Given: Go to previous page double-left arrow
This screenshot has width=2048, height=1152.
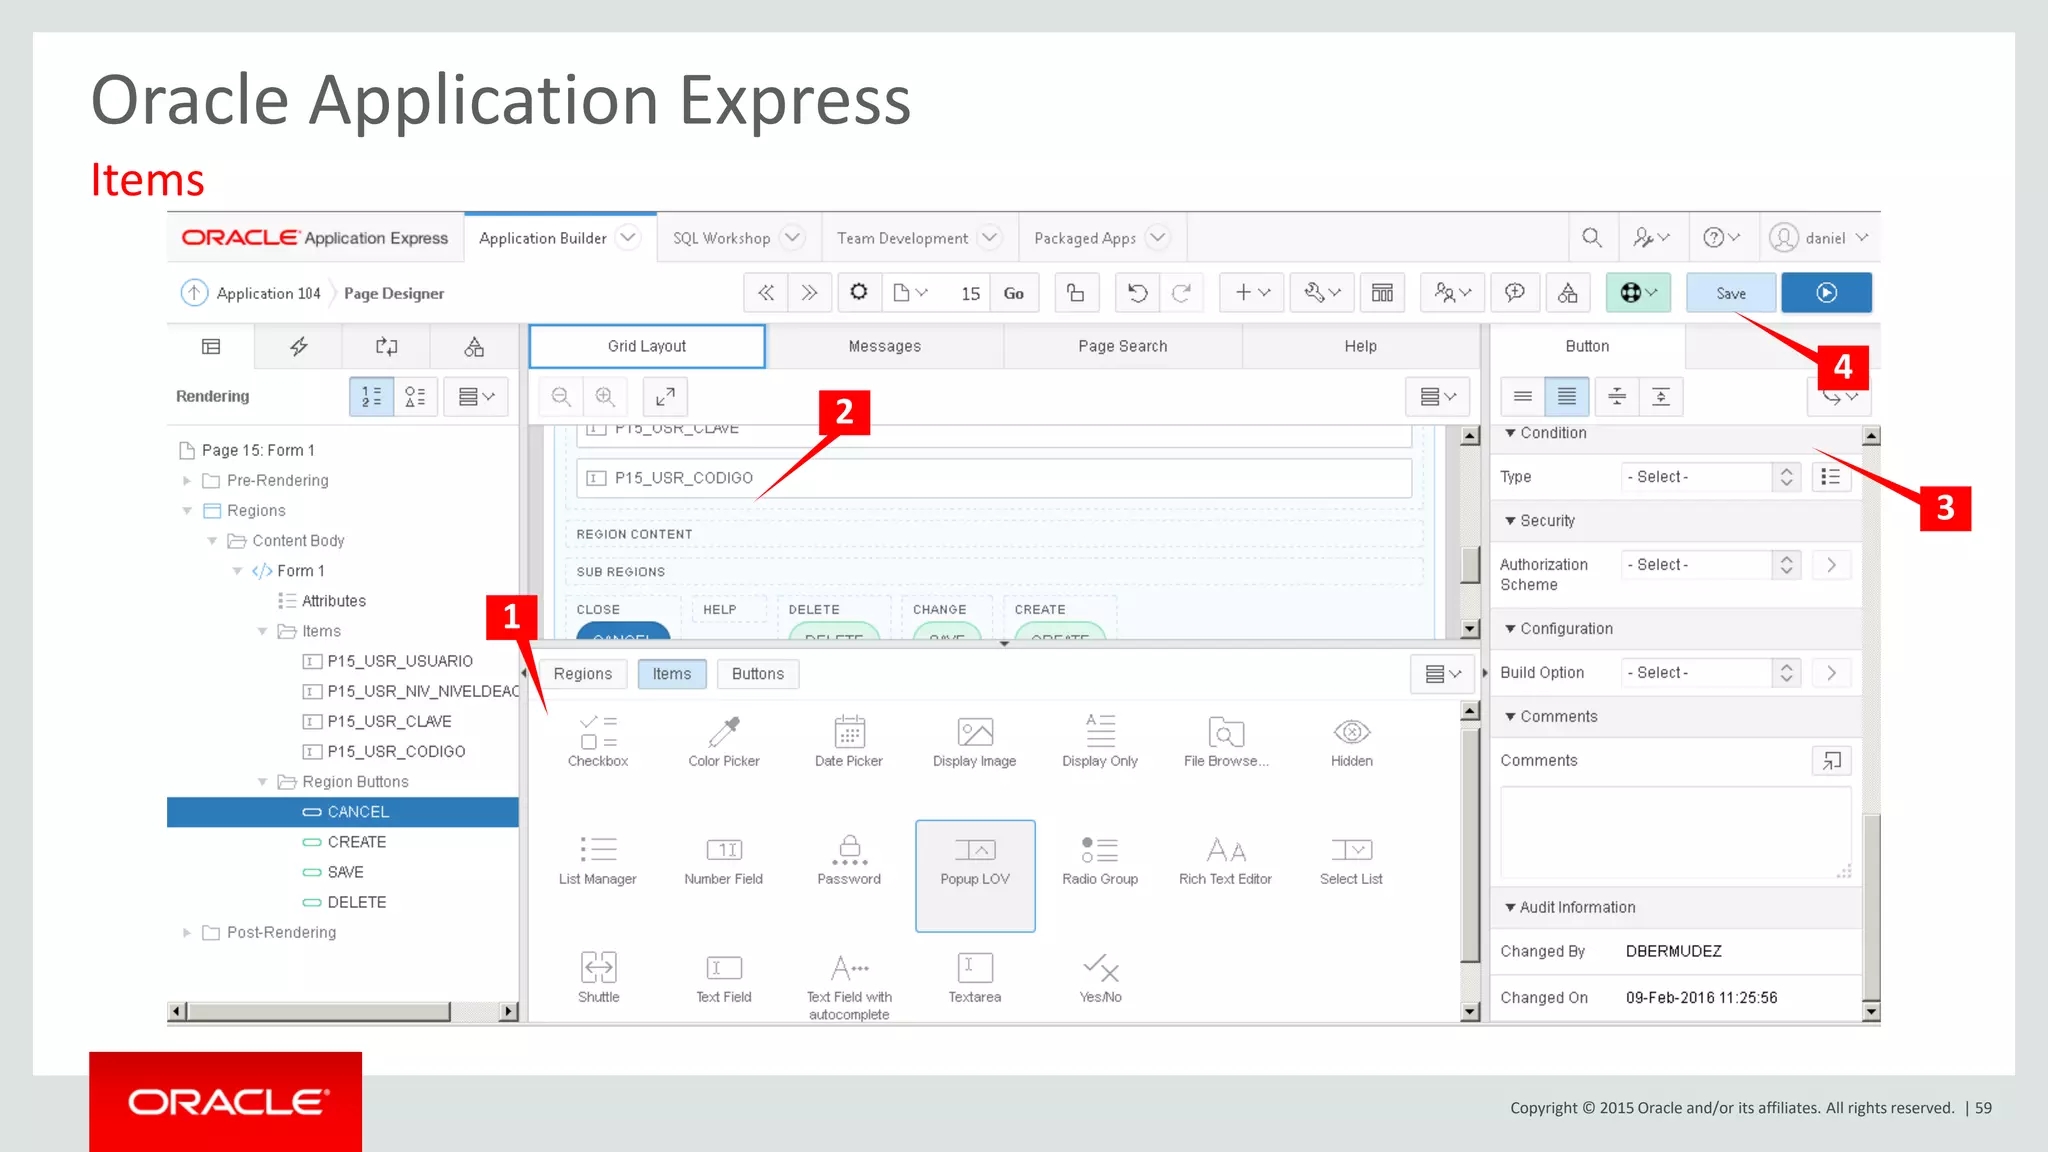Looking at the screenshot, I should (x=766, y=293).
